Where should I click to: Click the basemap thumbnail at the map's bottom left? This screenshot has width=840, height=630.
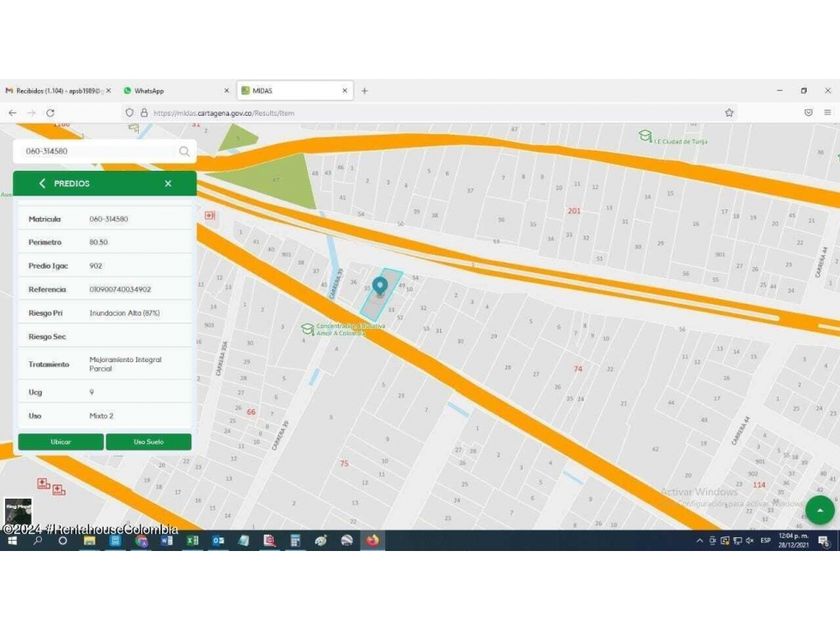(18, 512)
